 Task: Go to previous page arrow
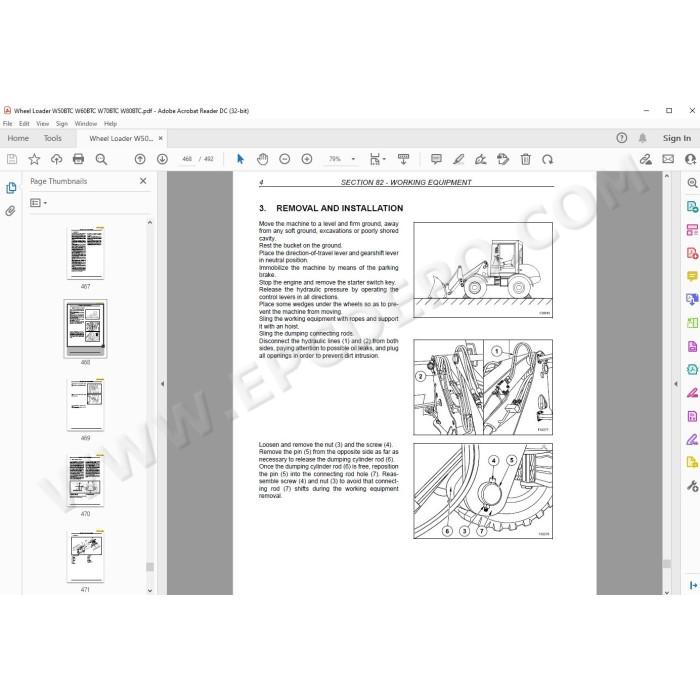click(x=140, y=159)
